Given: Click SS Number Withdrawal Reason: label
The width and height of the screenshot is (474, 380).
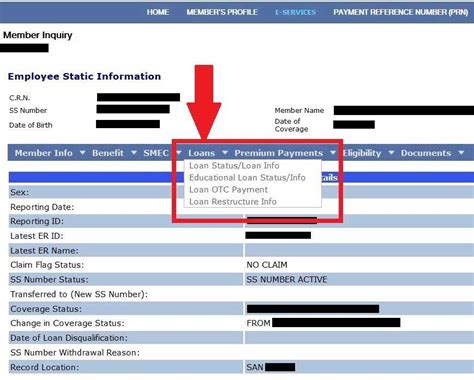Looking at the screenshot, I should click(75, 353).
